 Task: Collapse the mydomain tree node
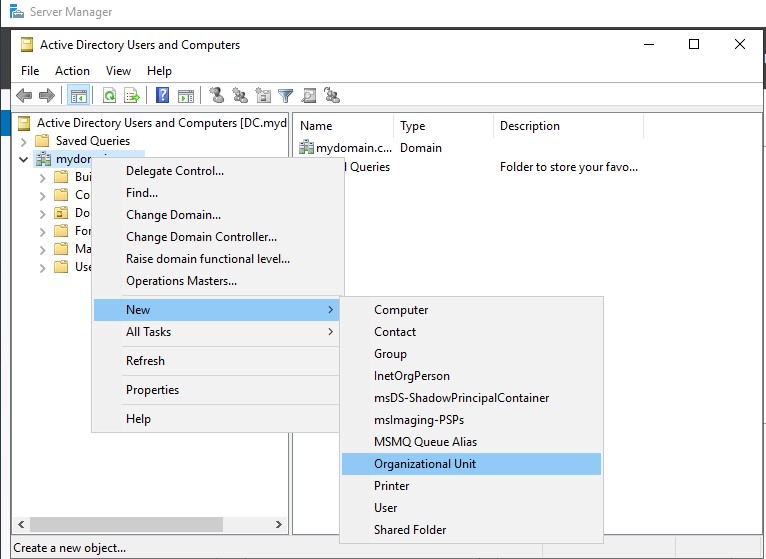pyautogui.click(x=23, y=159)
